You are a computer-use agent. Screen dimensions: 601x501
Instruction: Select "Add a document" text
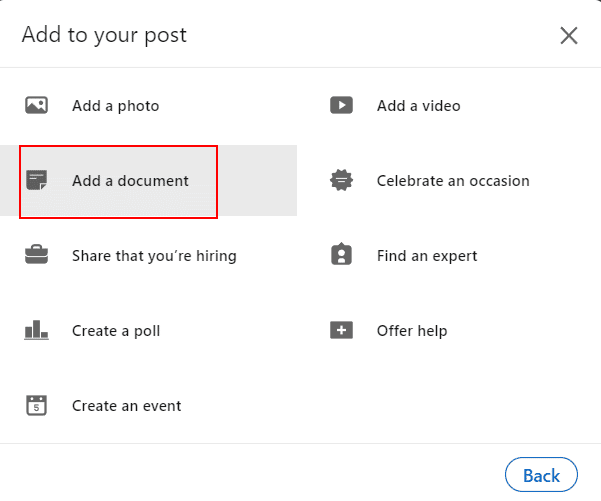click(x=130, y=181)
